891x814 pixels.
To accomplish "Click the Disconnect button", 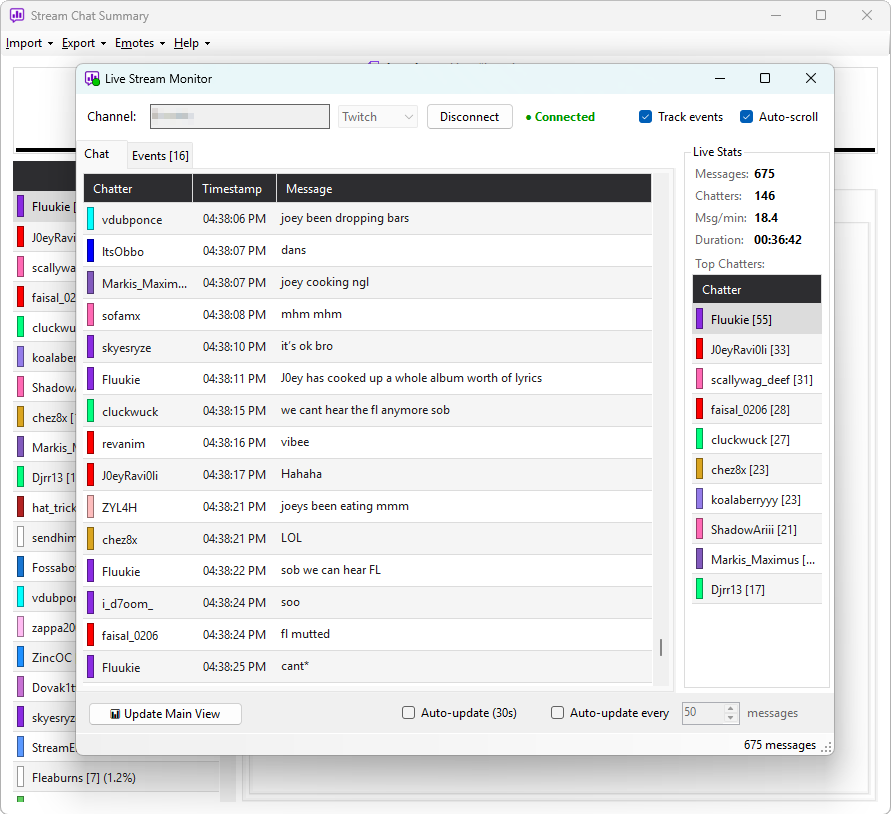I will pos(469,117).
